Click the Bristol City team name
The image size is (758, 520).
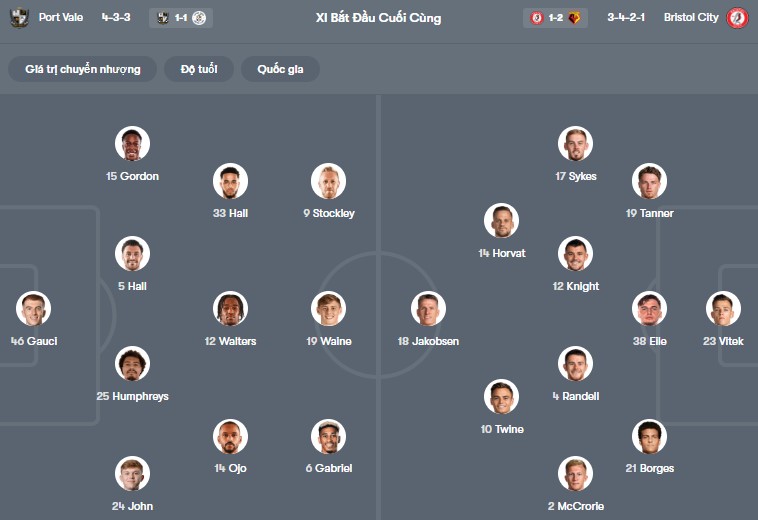691,18
